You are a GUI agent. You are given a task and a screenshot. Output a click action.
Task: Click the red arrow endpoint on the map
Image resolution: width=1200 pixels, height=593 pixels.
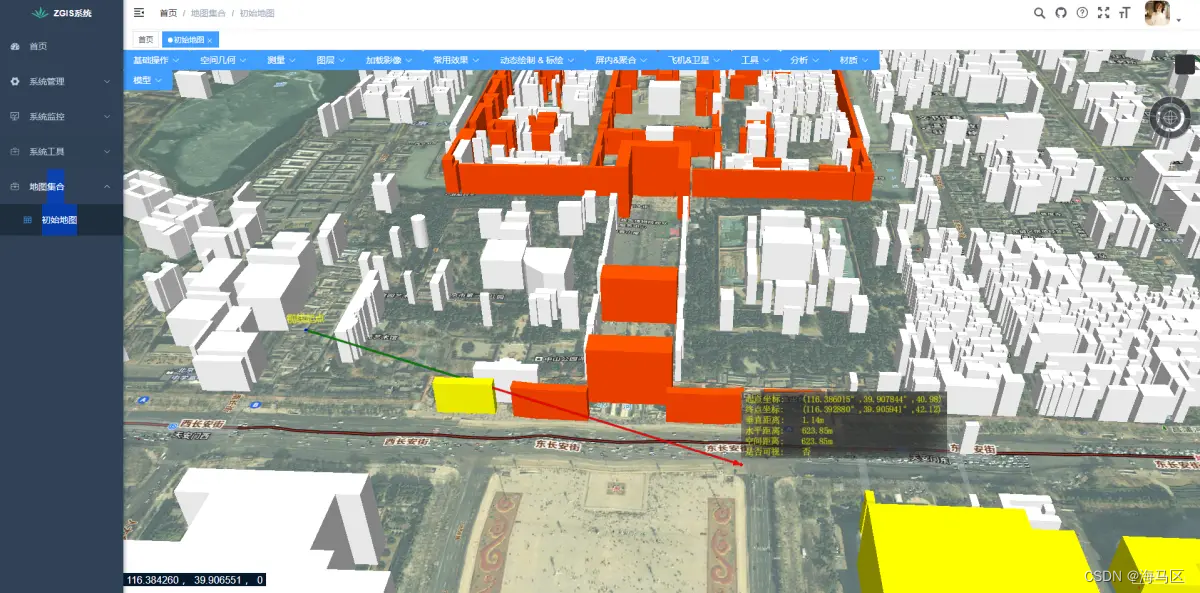pyautogui.click(x=740, y=463)
